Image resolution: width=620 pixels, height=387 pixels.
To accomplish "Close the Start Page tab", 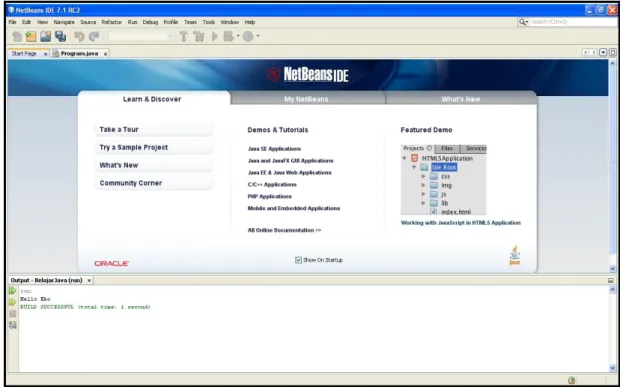I will coord(45,54).
